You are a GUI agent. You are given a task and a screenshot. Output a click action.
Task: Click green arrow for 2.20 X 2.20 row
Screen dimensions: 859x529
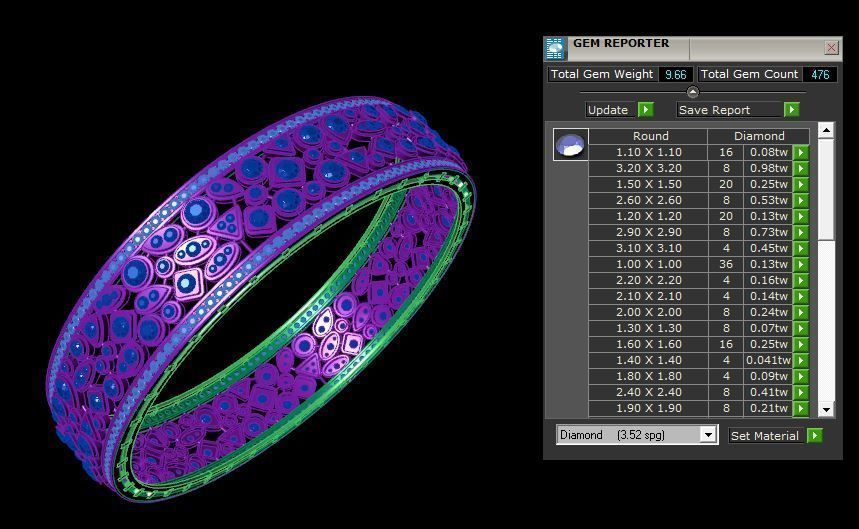(x=801, y=280)
